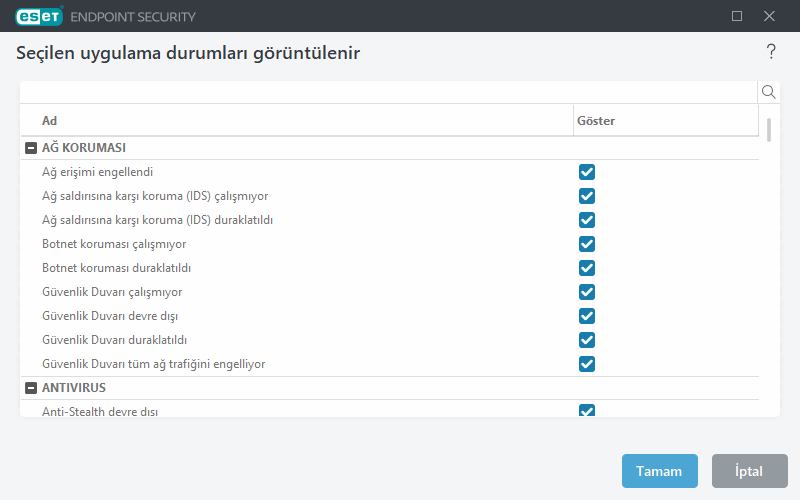Disable 'Güvenlik Duvarı devre dışı' checkbox
Viewport: 800px width, 500px height.
coord(587,316)
